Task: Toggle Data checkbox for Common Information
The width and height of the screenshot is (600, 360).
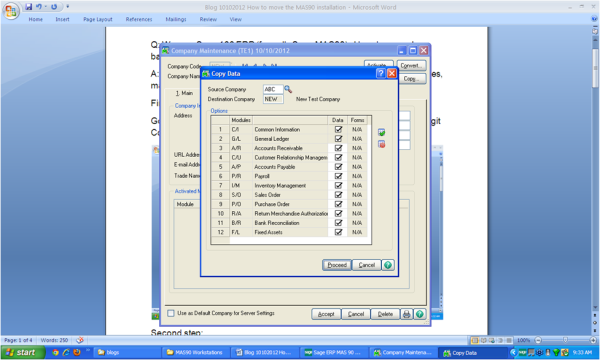Action: [x=338, y=129]
